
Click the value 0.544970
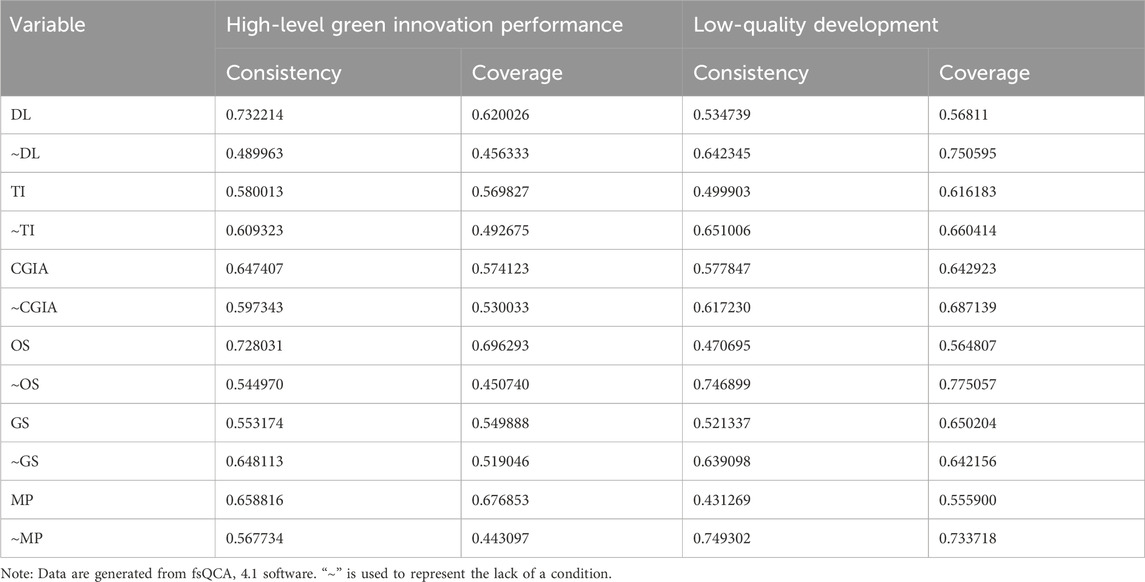[x=255, y=384]
